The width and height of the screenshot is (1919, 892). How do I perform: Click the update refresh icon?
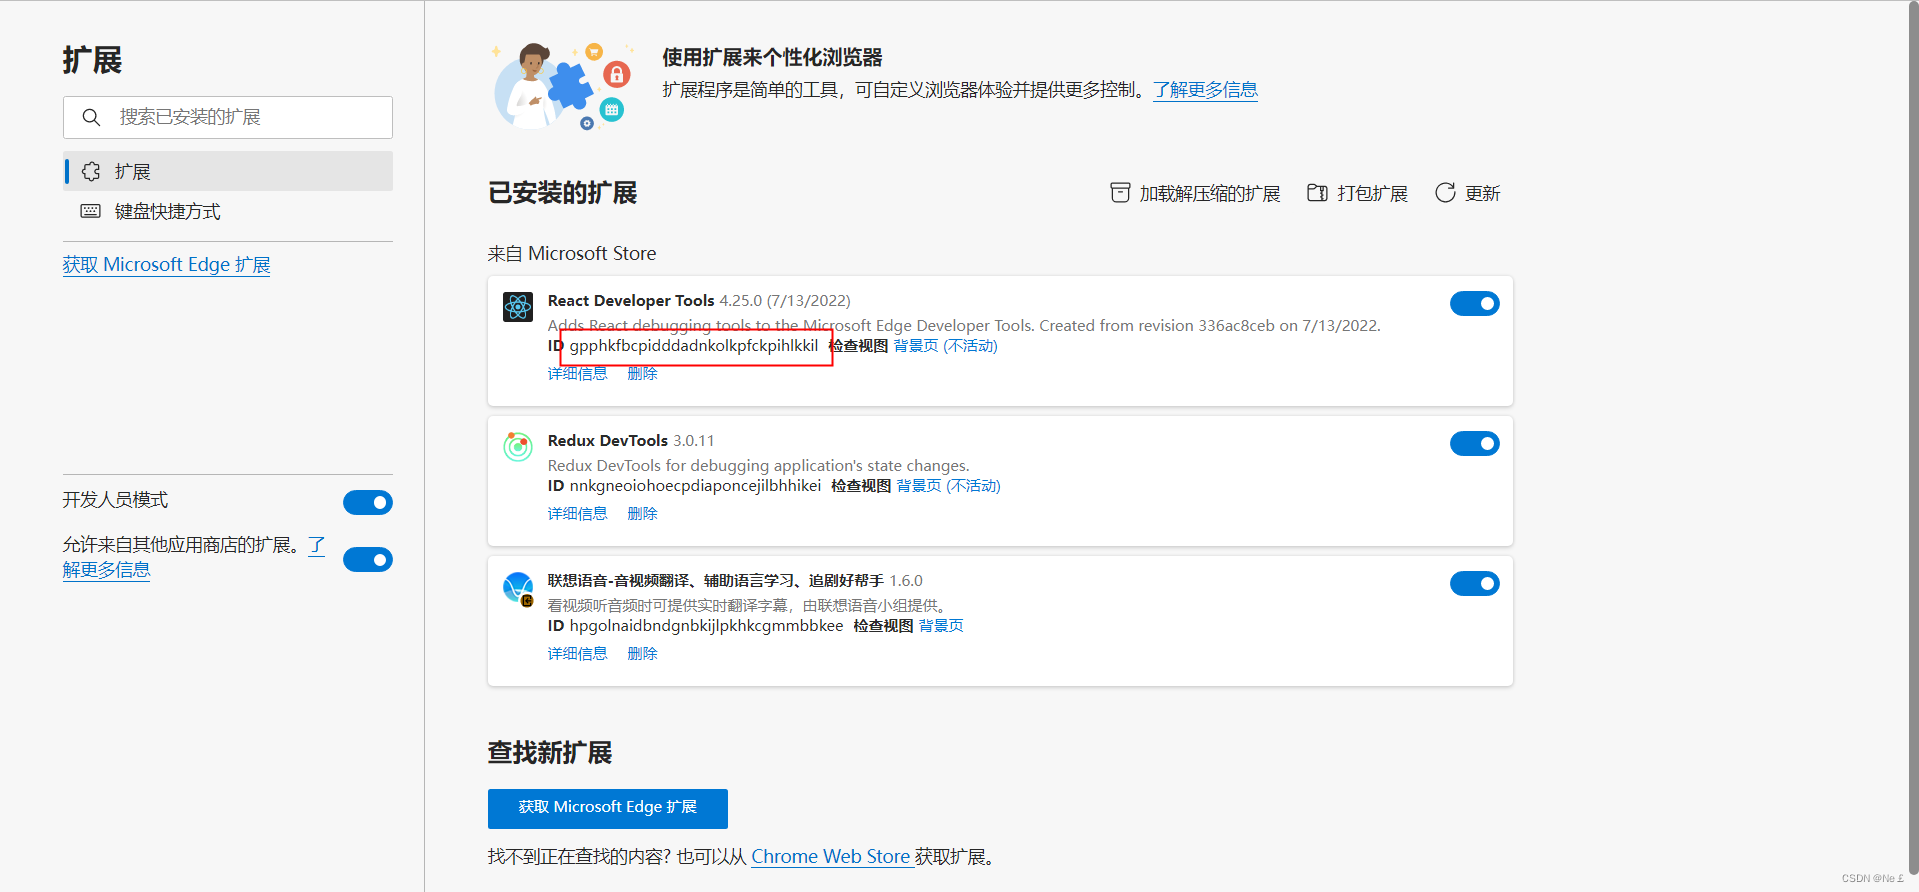[x=1445, y=193]
